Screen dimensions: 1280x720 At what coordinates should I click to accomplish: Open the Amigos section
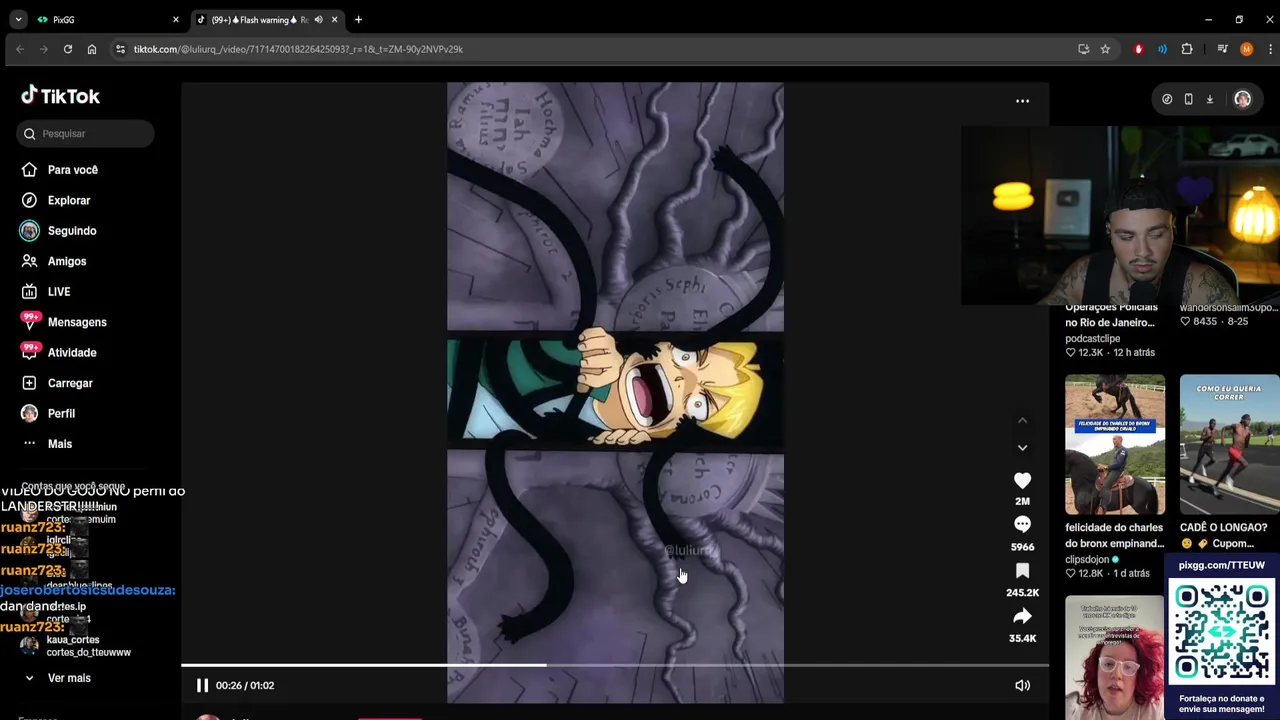pos(54,261)
